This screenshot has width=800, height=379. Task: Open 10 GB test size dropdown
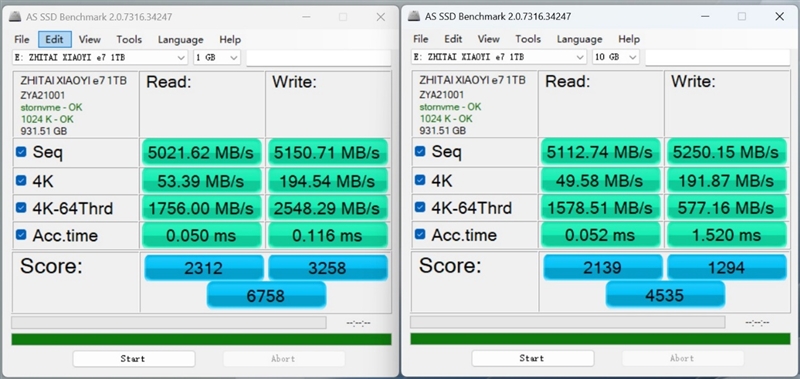point(616,57)
